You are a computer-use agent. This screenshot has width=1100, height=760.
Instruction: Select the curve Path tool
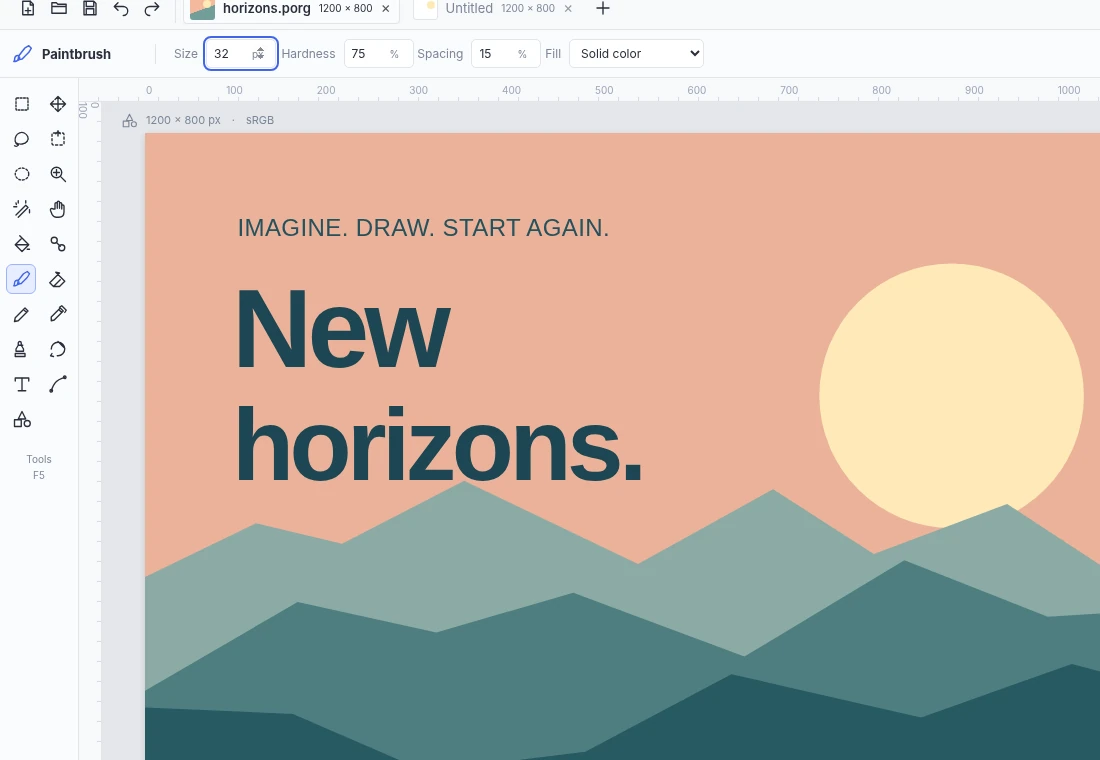tap(58, 385)
